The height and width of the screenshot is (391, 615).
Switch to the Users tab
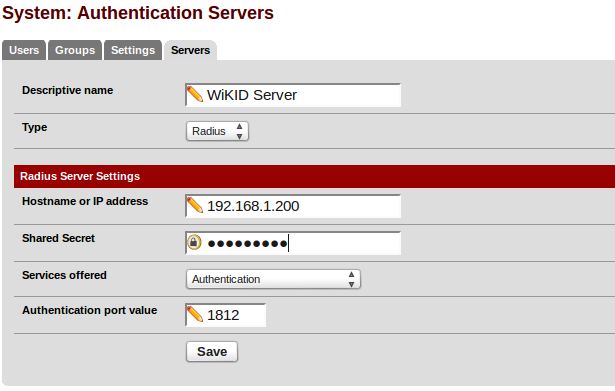tap(24, 50)
